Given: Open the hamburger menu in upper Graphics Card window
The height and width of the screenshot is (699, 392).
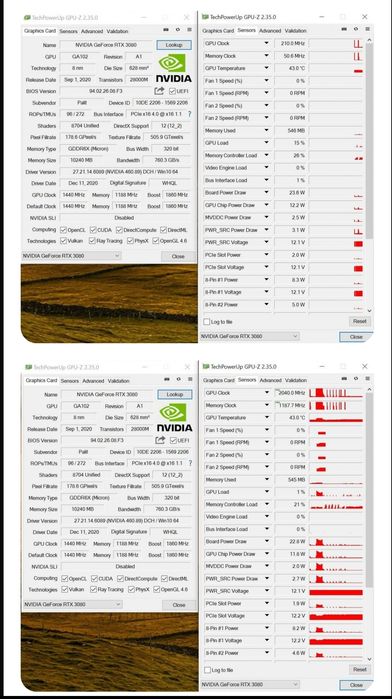Looking at the screenshot, I should pyautogui.click(x=189, y=30).
